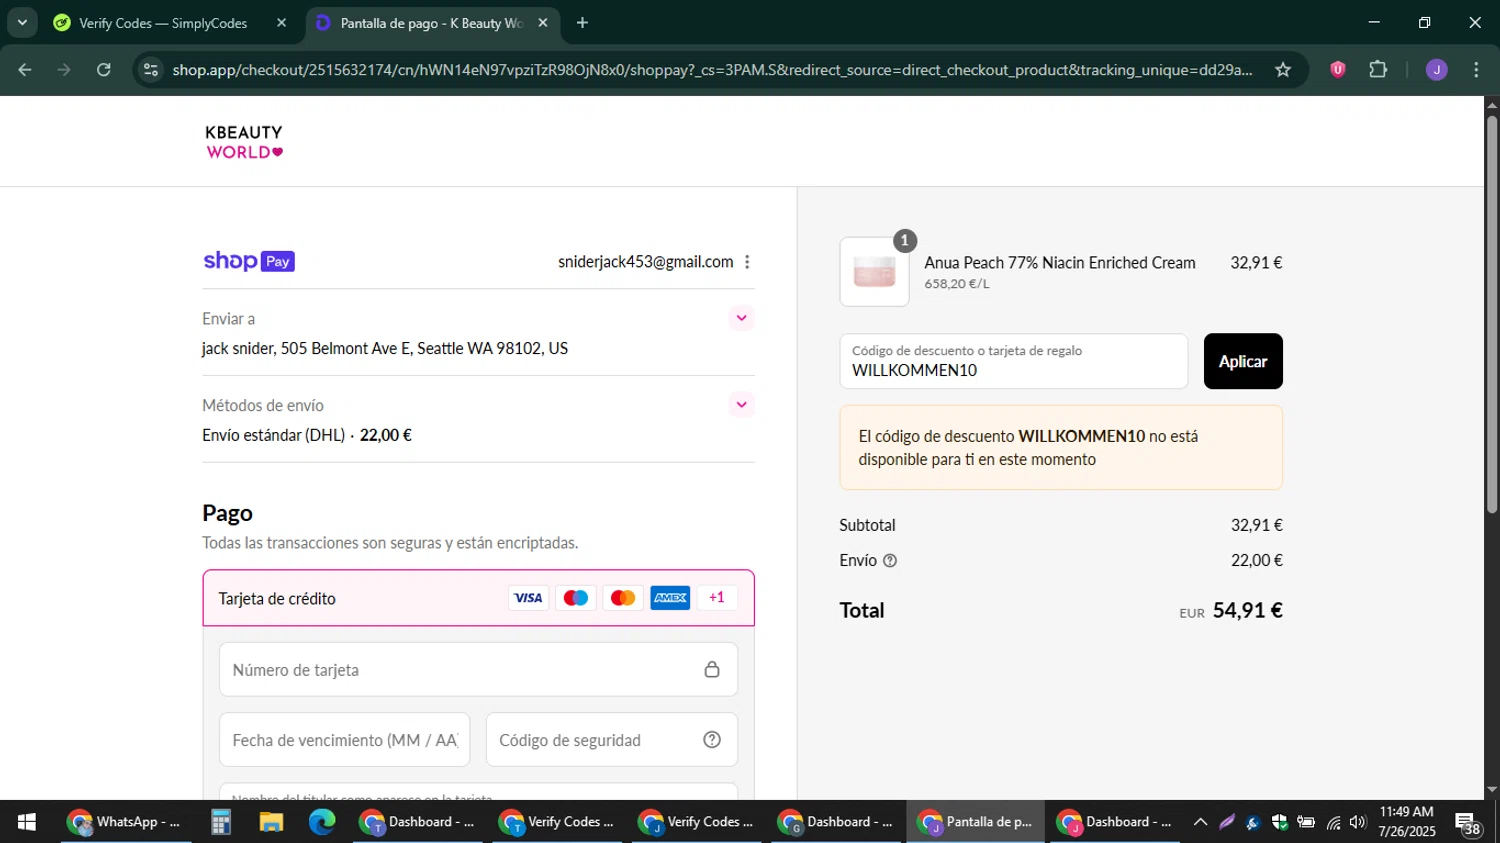
Task: Reload the checkout page
Action: [x=104, y=70]
